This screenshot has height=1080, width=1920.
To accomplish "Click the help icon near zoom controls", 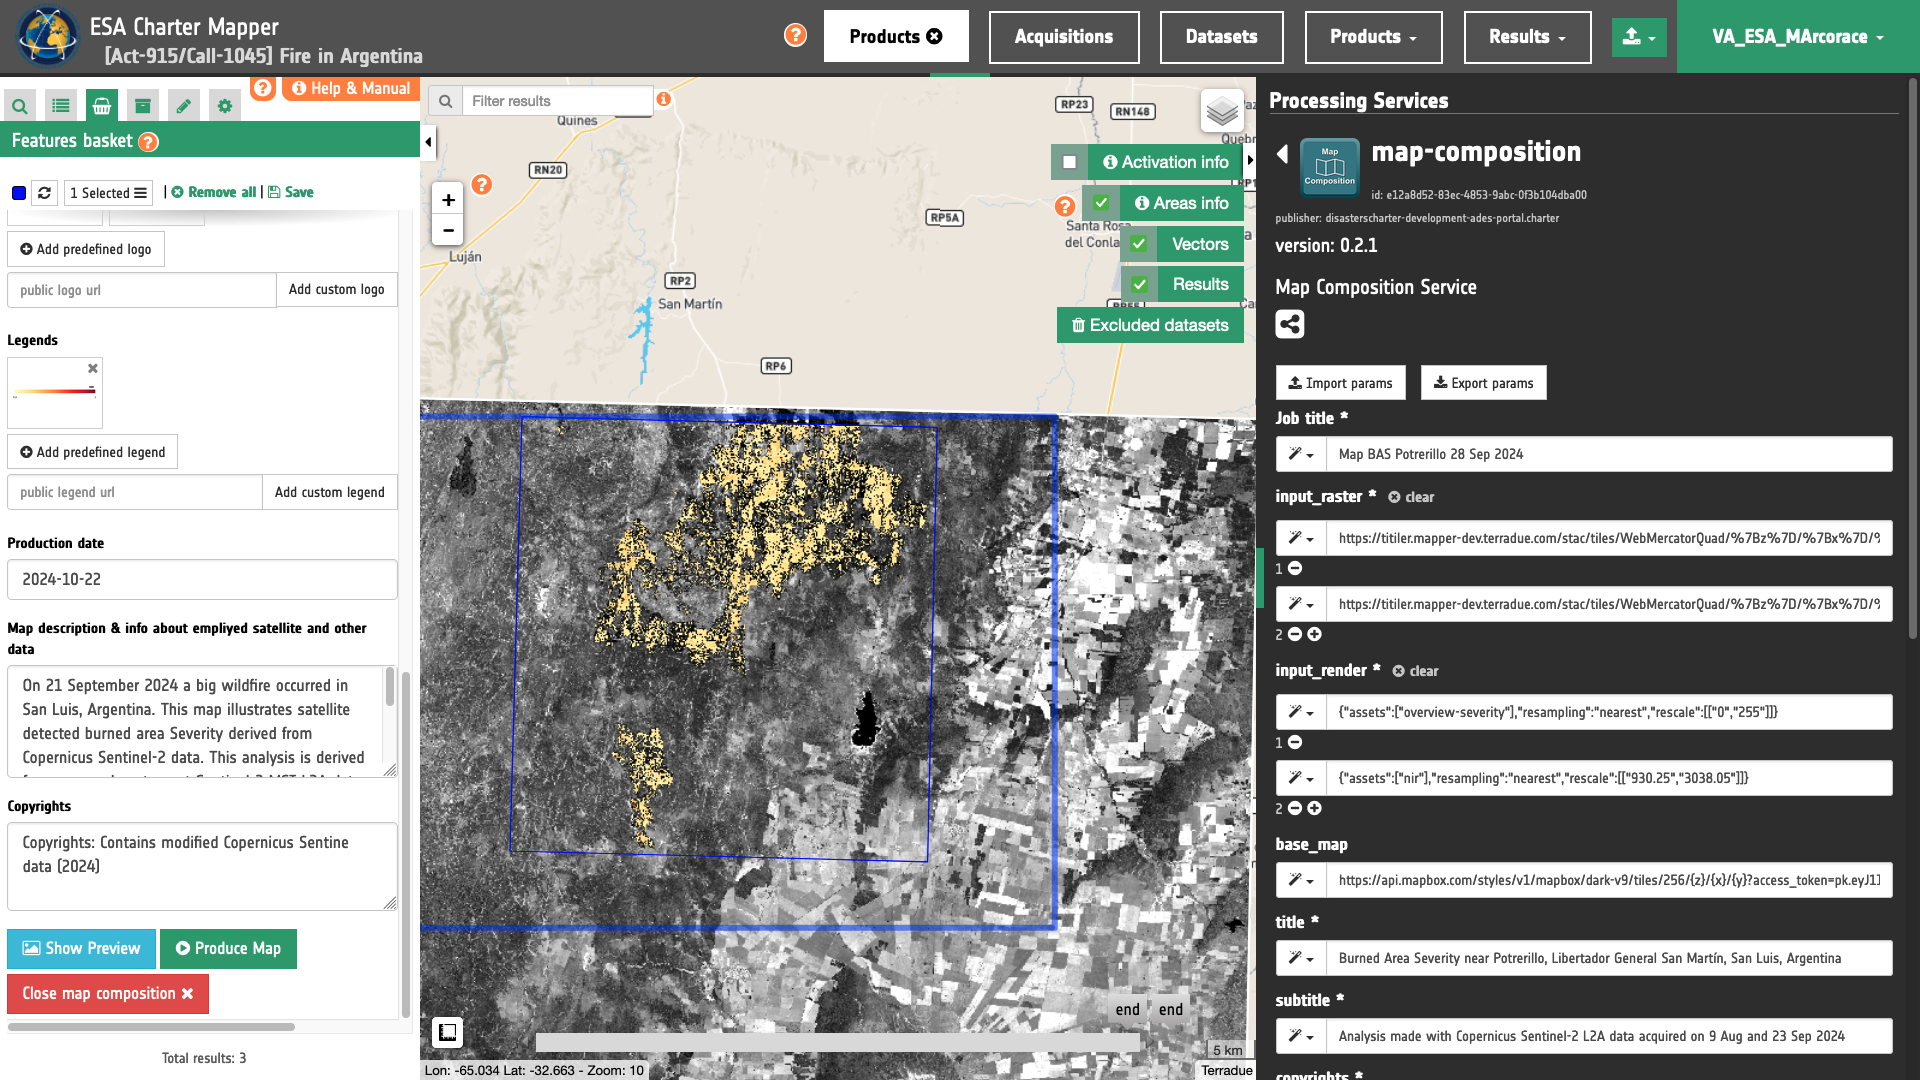I will click(x=482, y=185).
